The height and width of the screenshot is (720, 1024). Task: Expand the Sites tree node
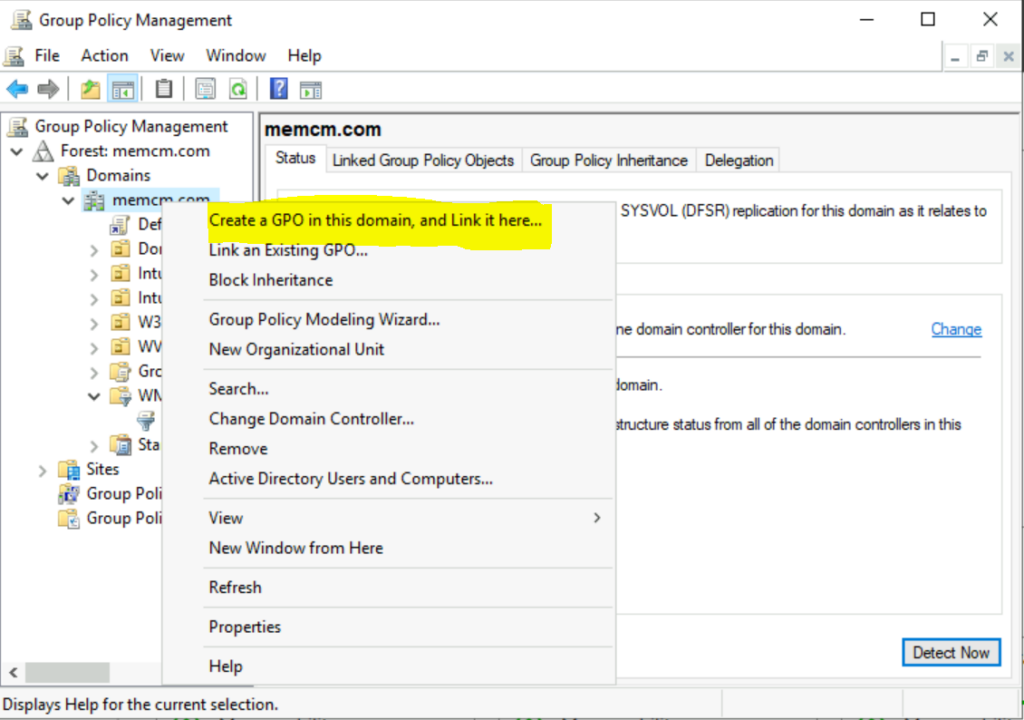click(42, 470)
